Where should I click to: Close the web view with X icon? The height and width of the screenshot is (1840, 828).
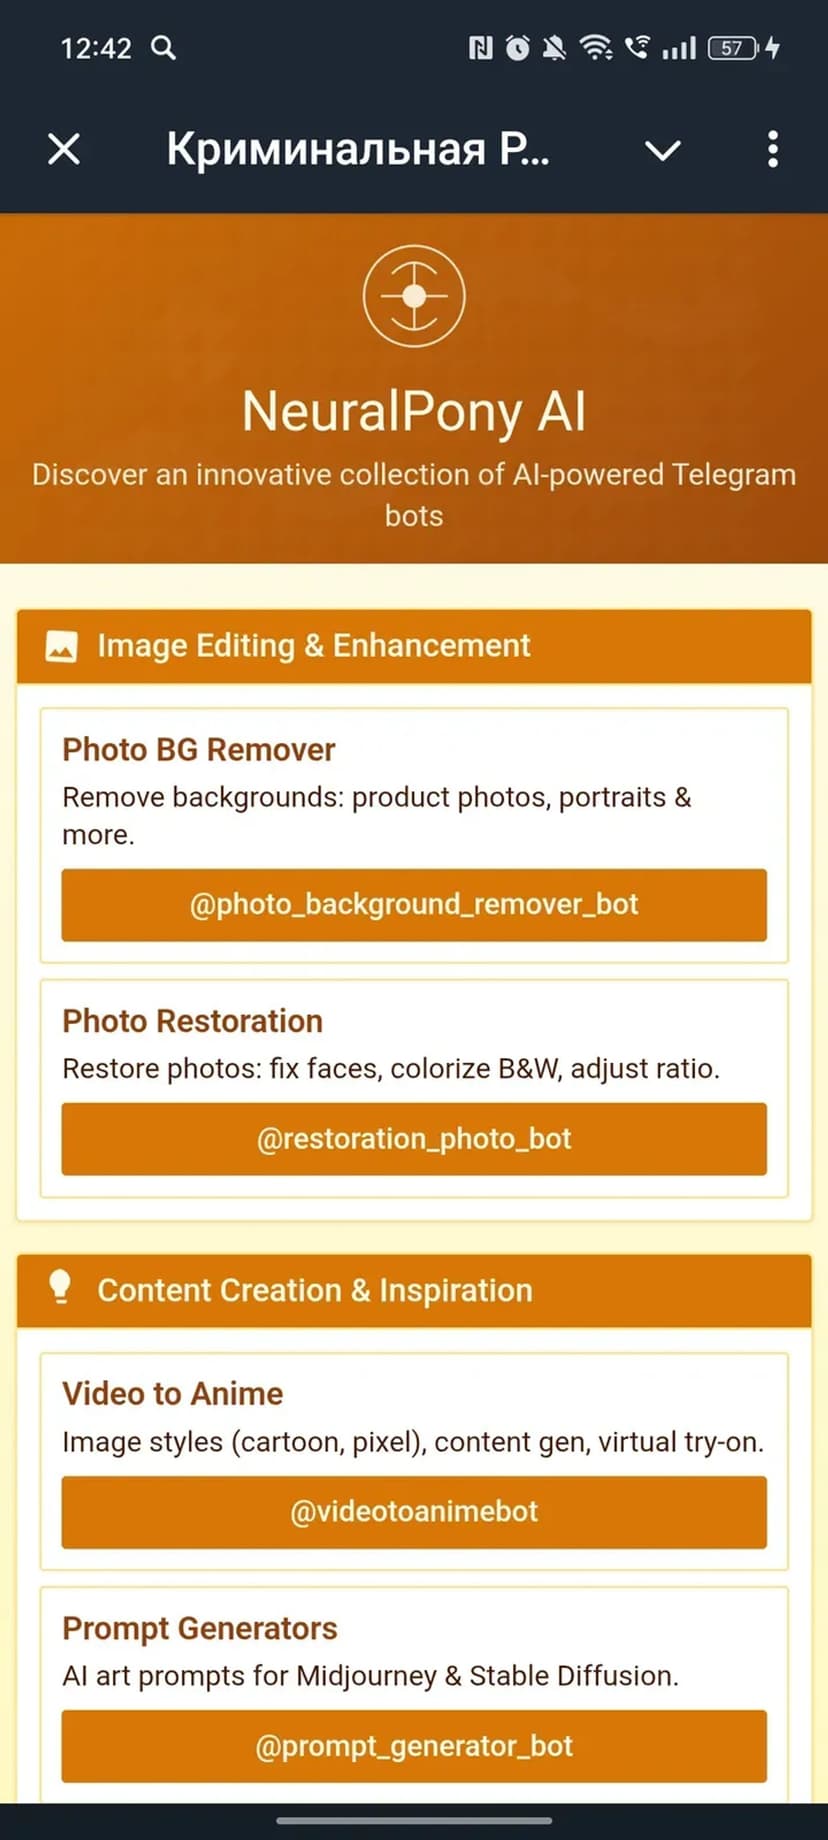click(x=64, y=150)
